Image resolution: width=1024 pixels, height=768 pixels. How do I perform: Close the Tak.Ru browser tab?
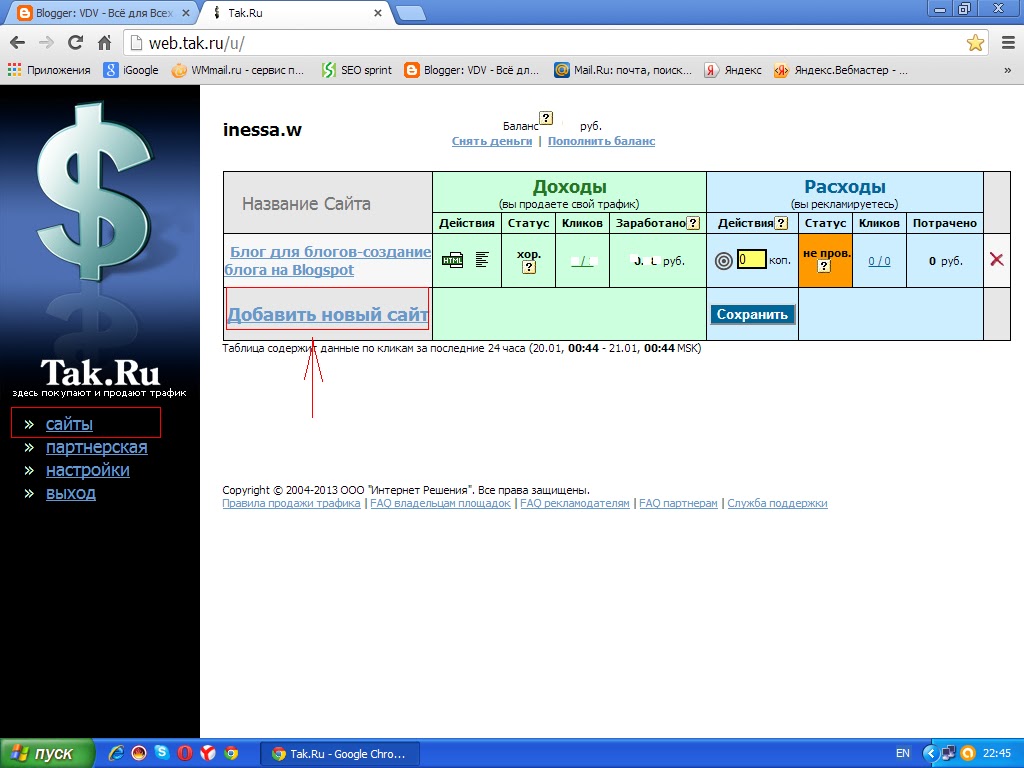(377, 13)
